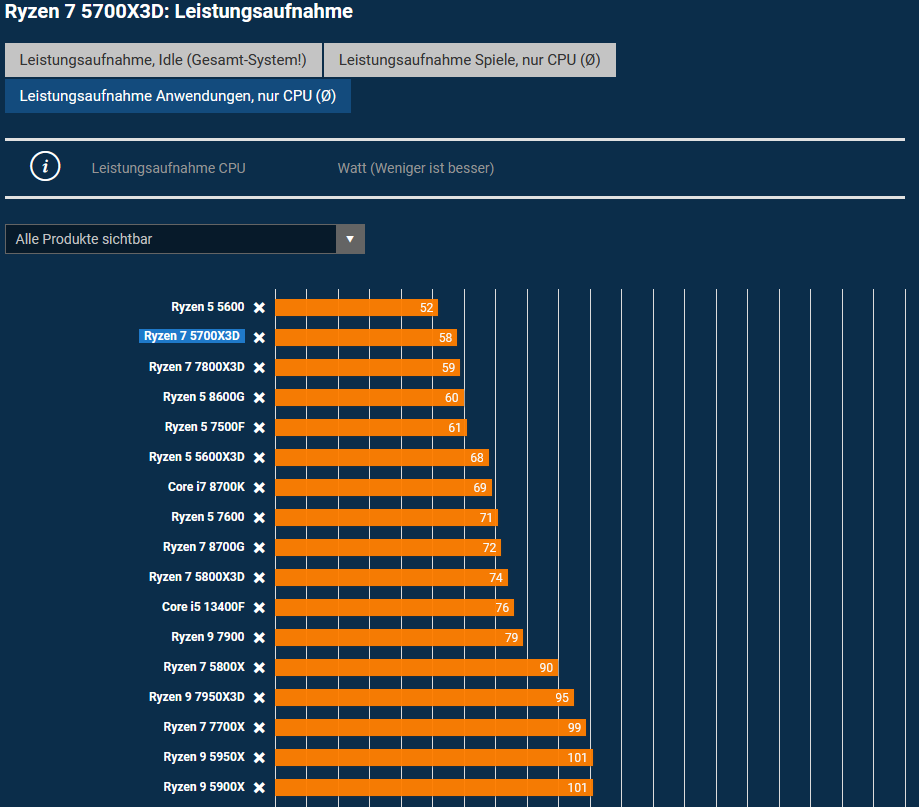Screen dimensions: 919x807
Task: Remove Ryzen 7 7700X using its X icon
Action: click(x=259, y=727)
